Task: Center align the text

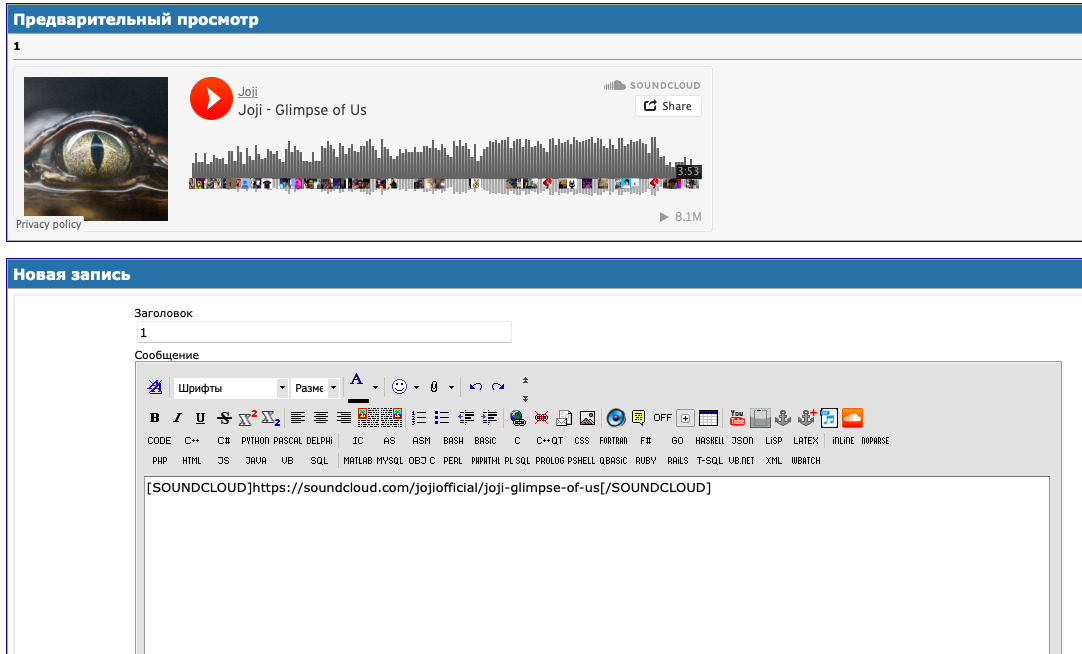Action: 321,417
